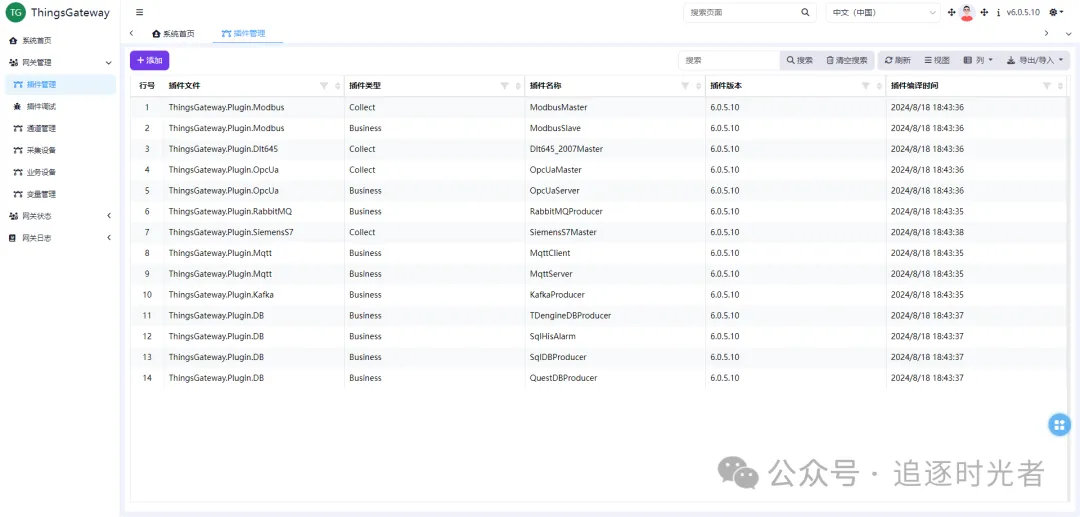
Task: Open the 列 columns dropdown
Action: 978,61
